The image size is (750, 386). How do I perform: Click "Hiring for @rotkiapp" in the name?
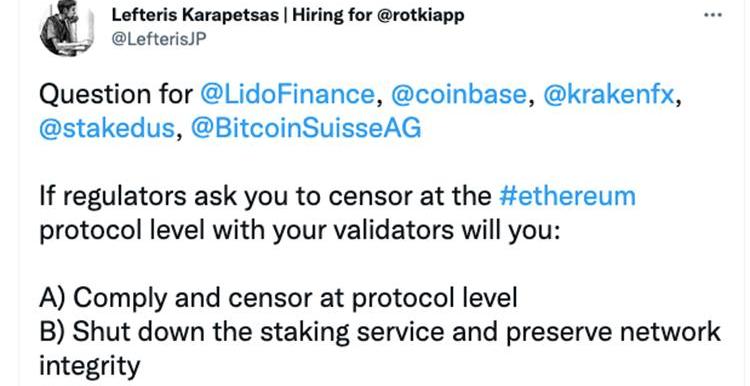tap(378, 16)
